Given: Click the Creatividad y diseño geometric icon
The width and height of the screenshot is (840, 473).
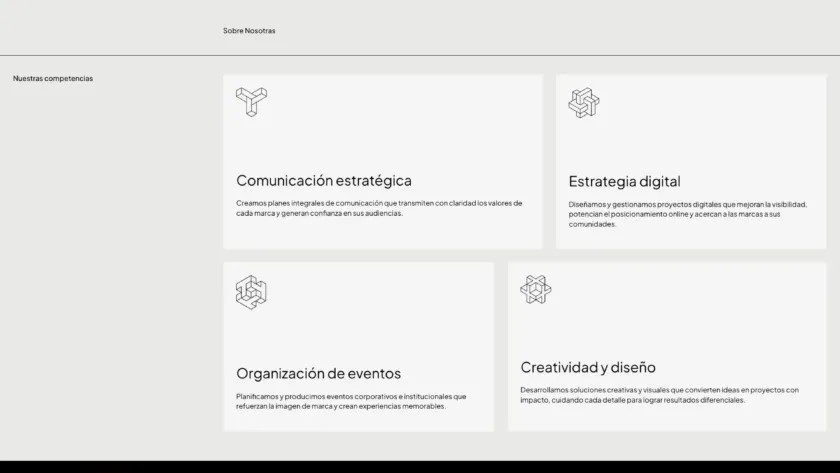Looking at the screenshot, I should coord(536,290).
